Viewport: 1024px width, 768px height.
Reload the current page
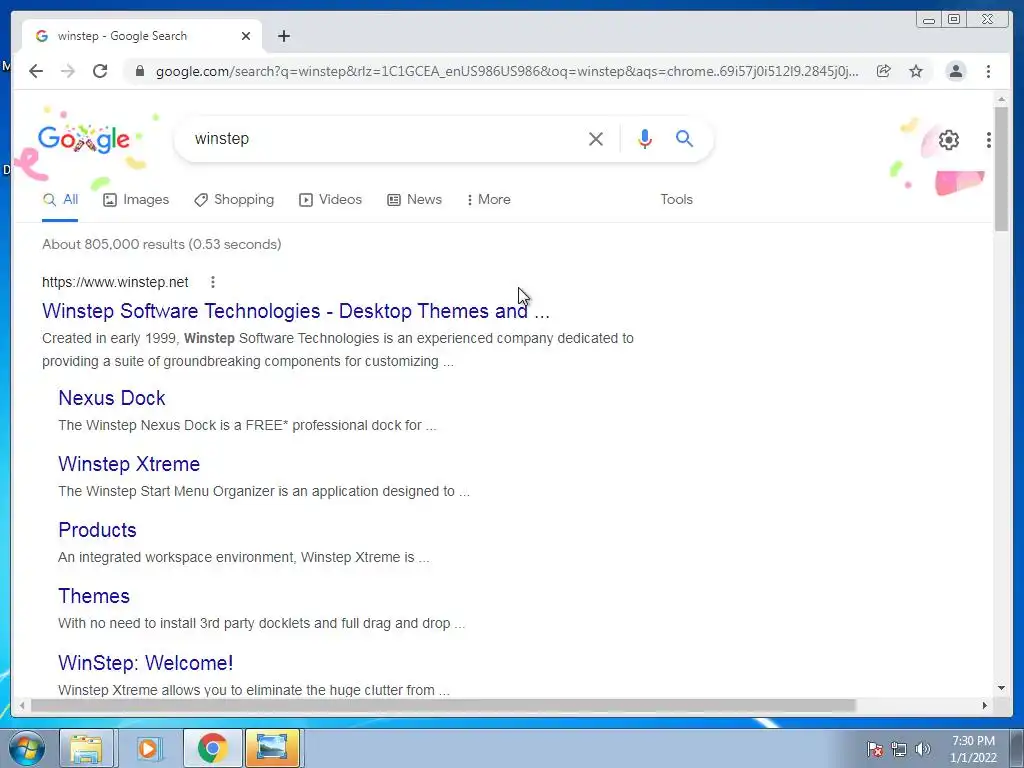[100, 71]
